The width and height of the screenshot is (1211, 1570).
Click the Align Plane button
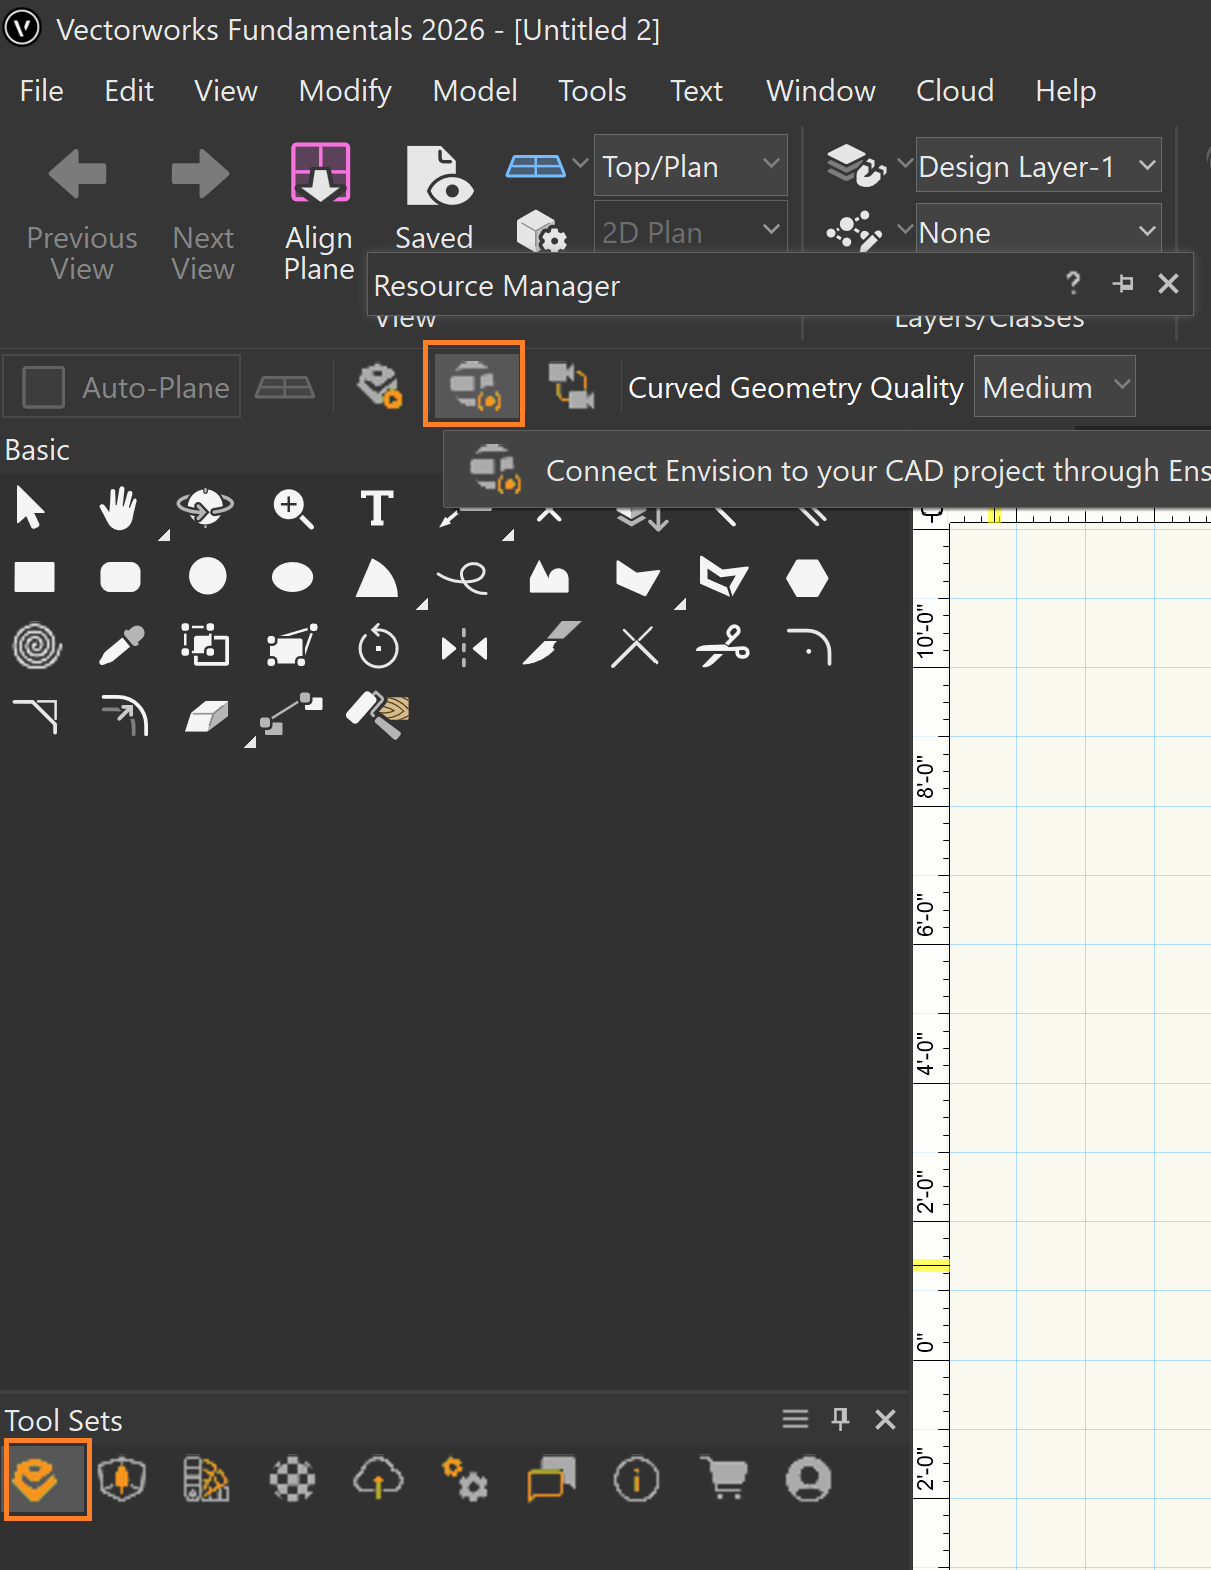(319, 212)
